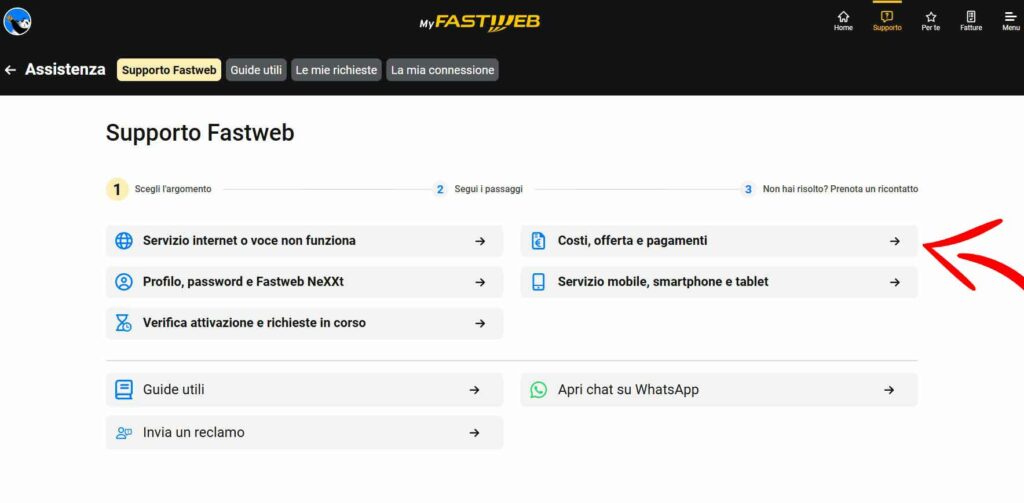Viewport: 1024px width, 503px height.
Task: Click arrow on Guide utili row
Action: pos(474,390)
